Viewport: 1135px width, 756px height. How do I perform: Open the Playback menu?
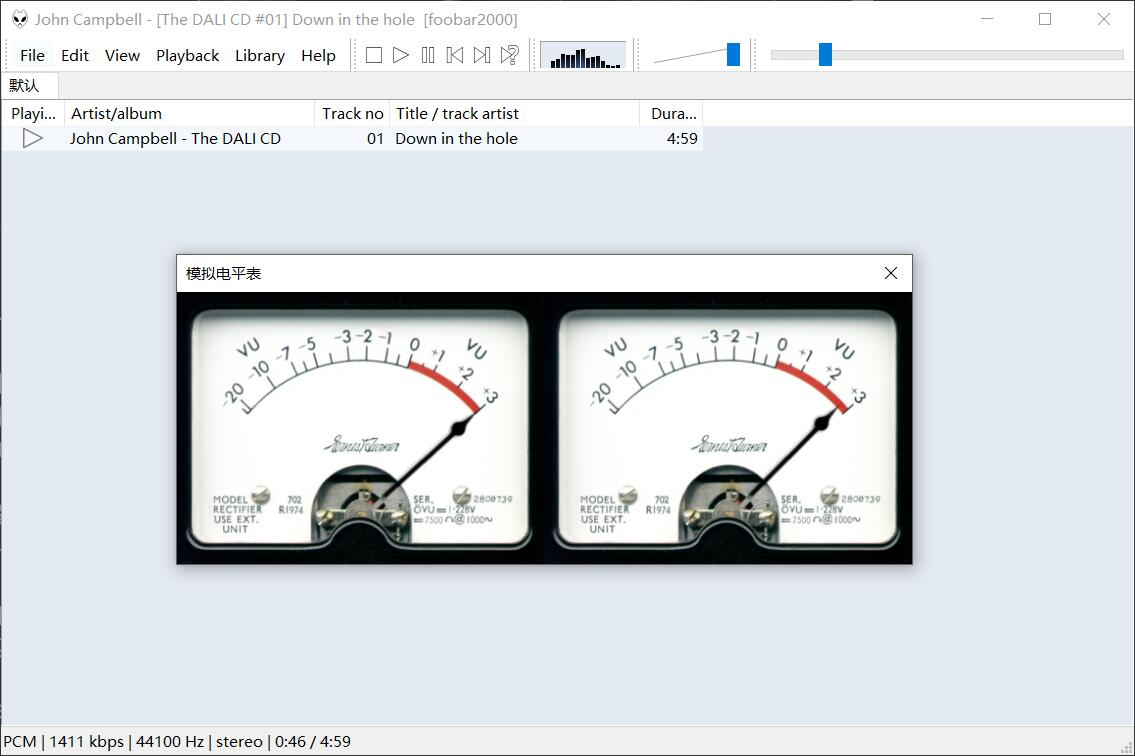pos(187,56)
